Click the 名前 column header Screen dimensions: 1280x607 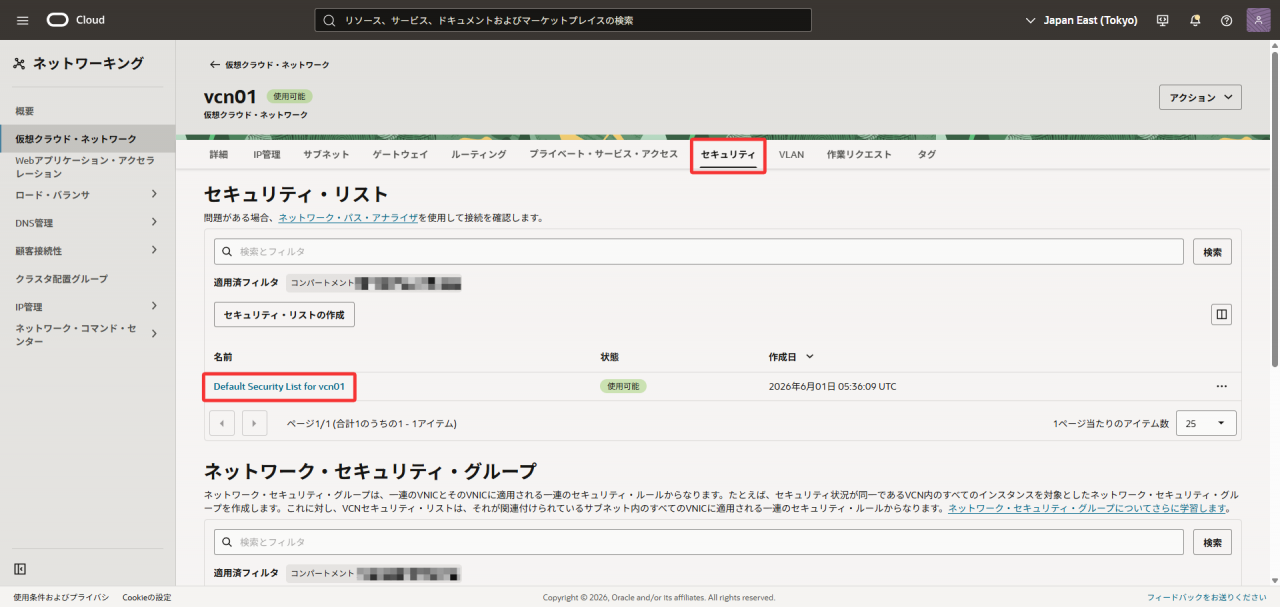click(x=223, y=356)
